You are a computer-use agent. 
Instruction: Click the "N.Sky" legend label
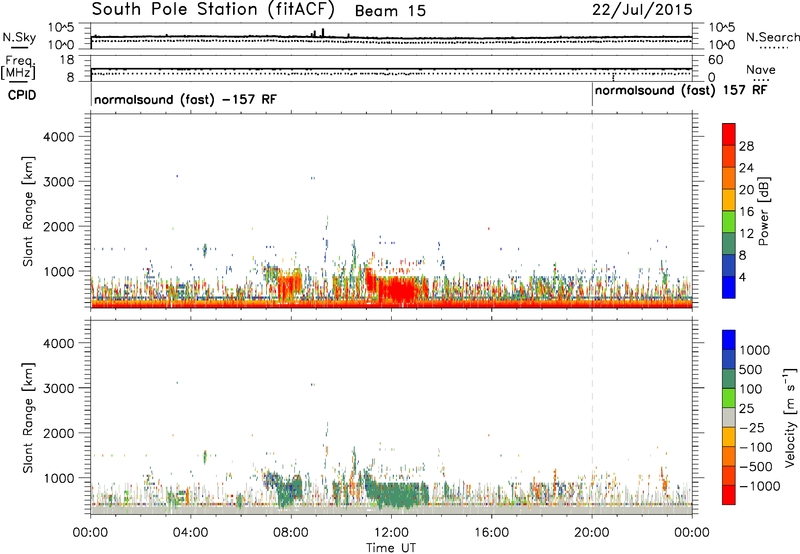19,37
